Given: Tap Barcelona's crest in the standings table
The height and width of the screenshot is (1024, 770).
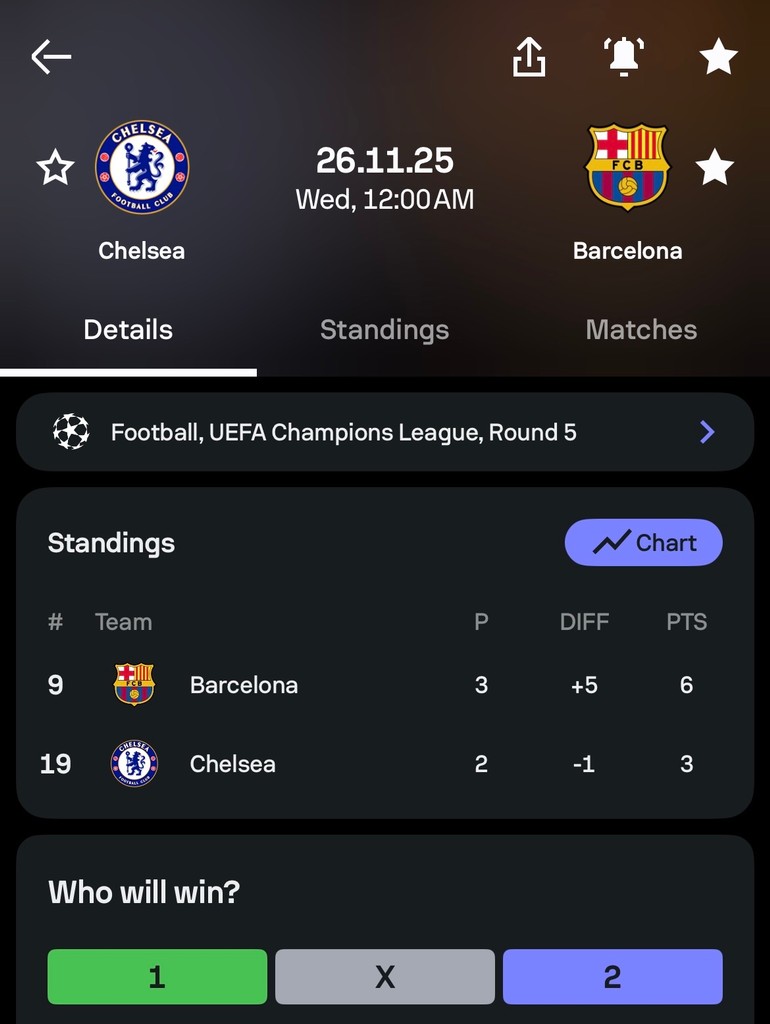Looking at the screenshot, I should coord(134,685).
